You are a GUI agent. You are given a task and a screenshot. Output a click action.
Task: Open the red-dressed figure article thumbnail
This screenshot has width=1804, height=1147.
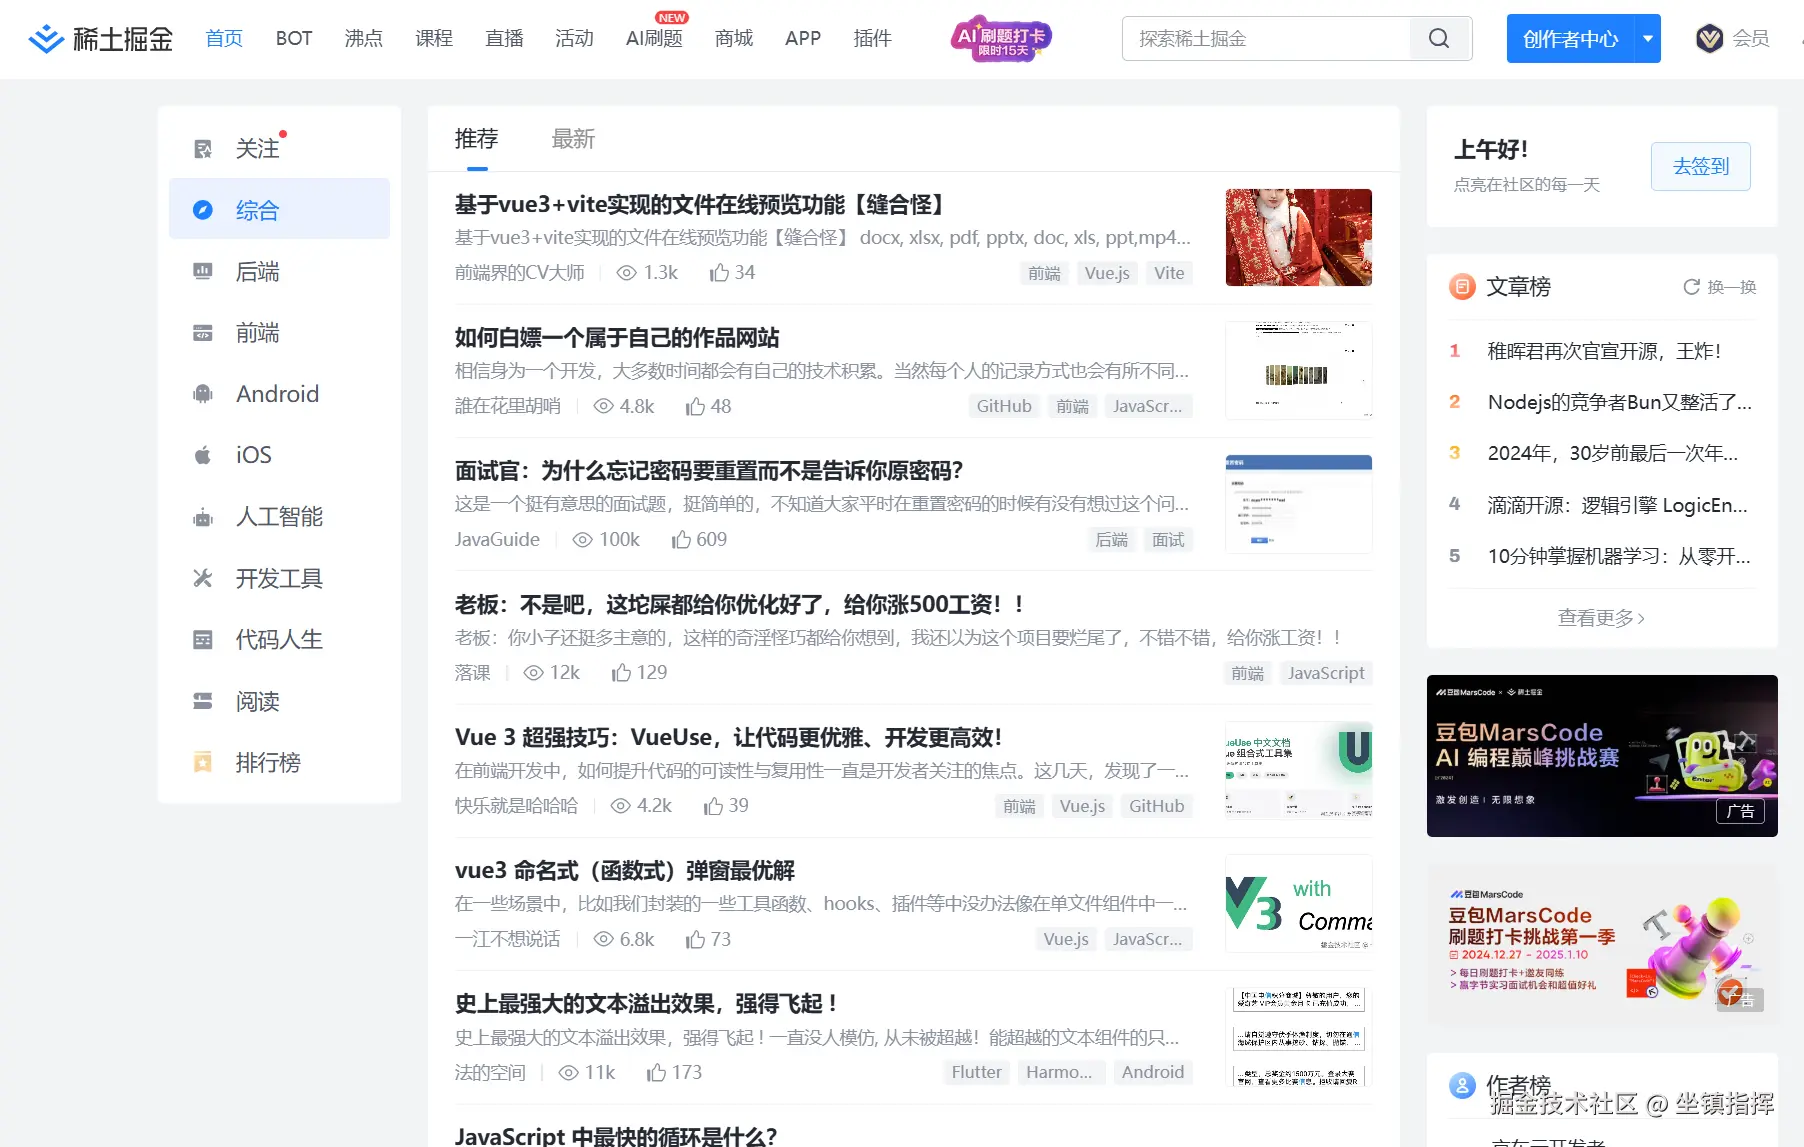click(1299, 237)
